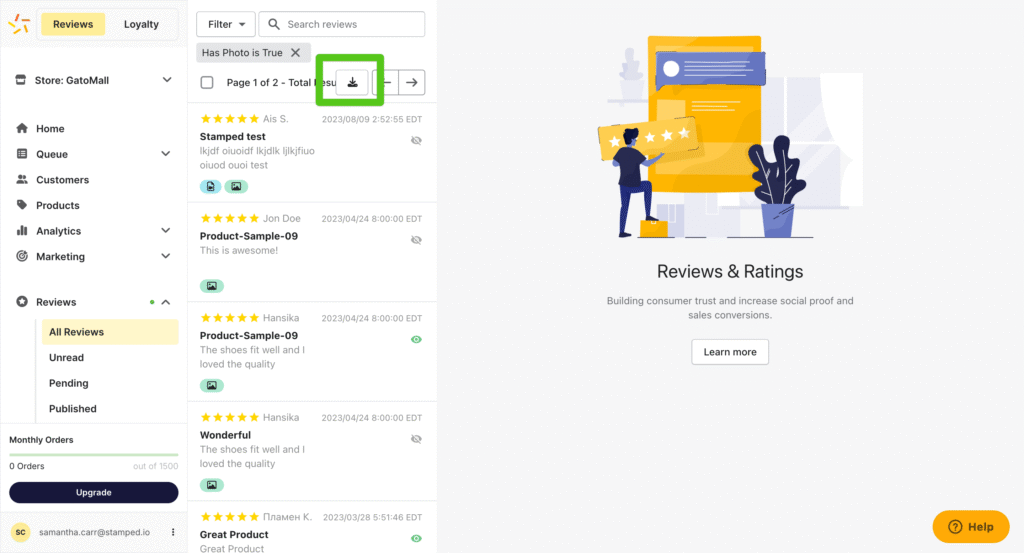Switch to the Loyalty tab
1024x553 pixels.
click(x=141, y=24)
